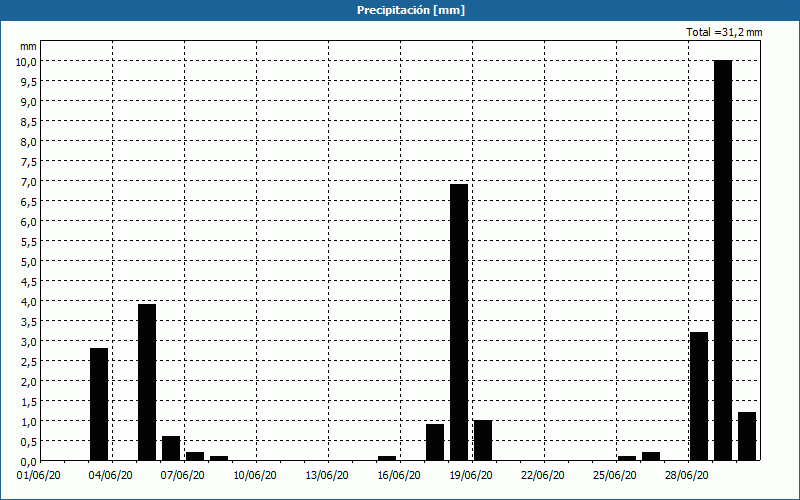This screenshot has height=500, width=800.
Task: Pick the 13/06/20 date label
Action: 327,476
